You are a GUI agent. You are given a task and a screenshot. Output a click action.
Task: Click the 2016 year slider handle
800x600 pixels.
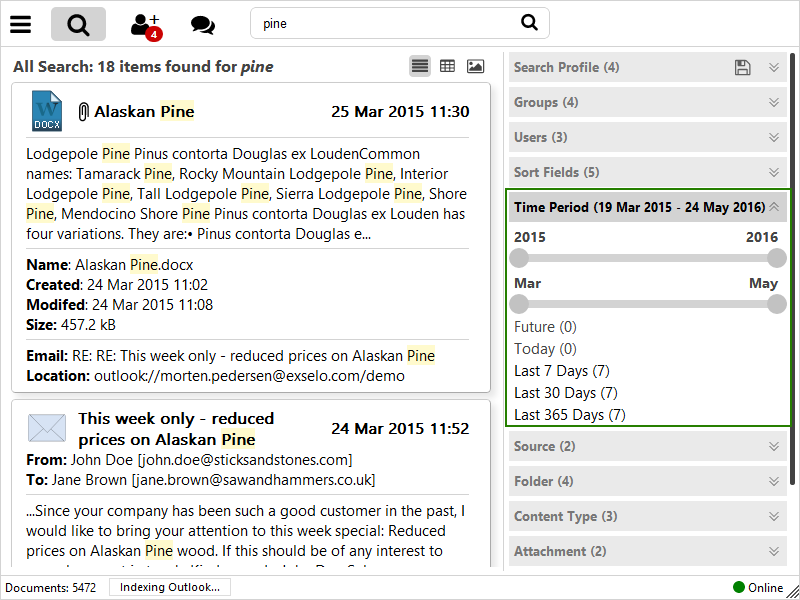776,258
